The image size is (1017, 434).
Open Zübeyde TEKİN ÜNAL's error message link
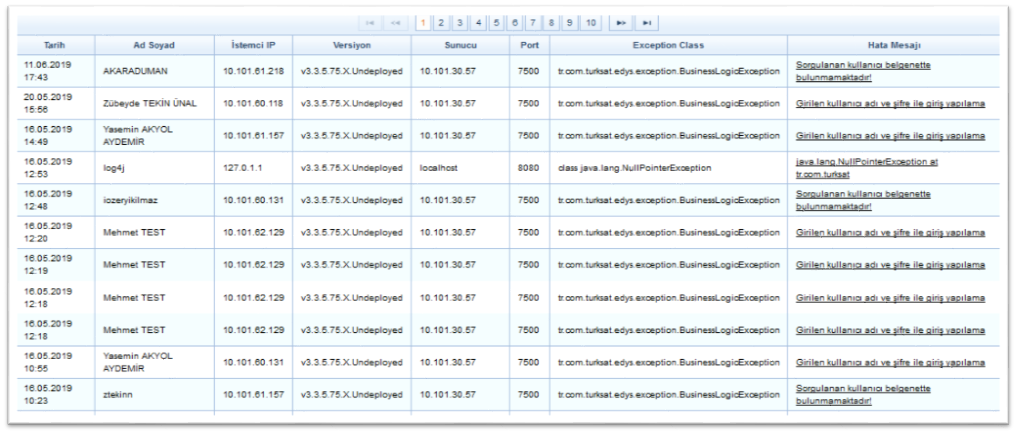click(x=890, y=103)
